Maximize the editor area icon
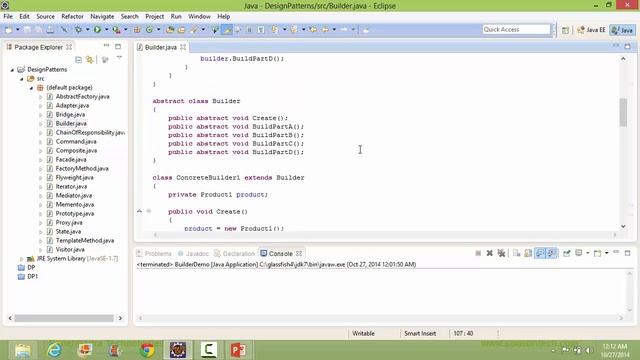640x360 pixels. pyautogui.click(x=627, y=46)
